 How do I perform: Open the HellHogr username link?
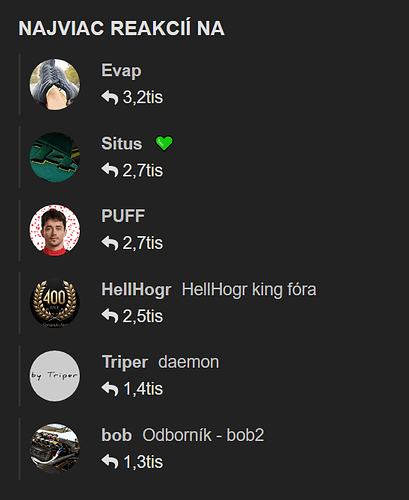136,289
